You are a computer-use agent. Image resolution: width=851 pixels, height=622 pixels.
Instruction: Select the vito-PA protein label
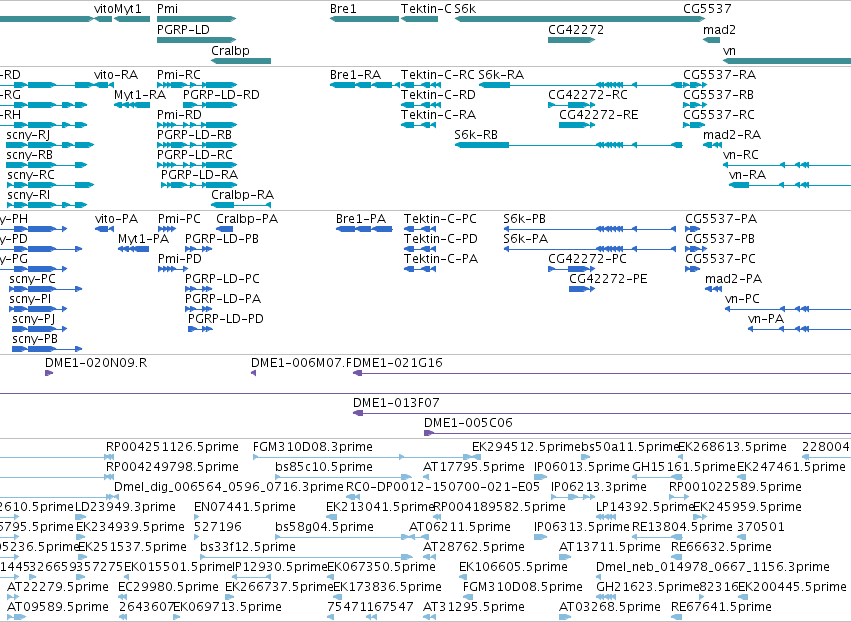pyautogui.click(x=116, y=219)
